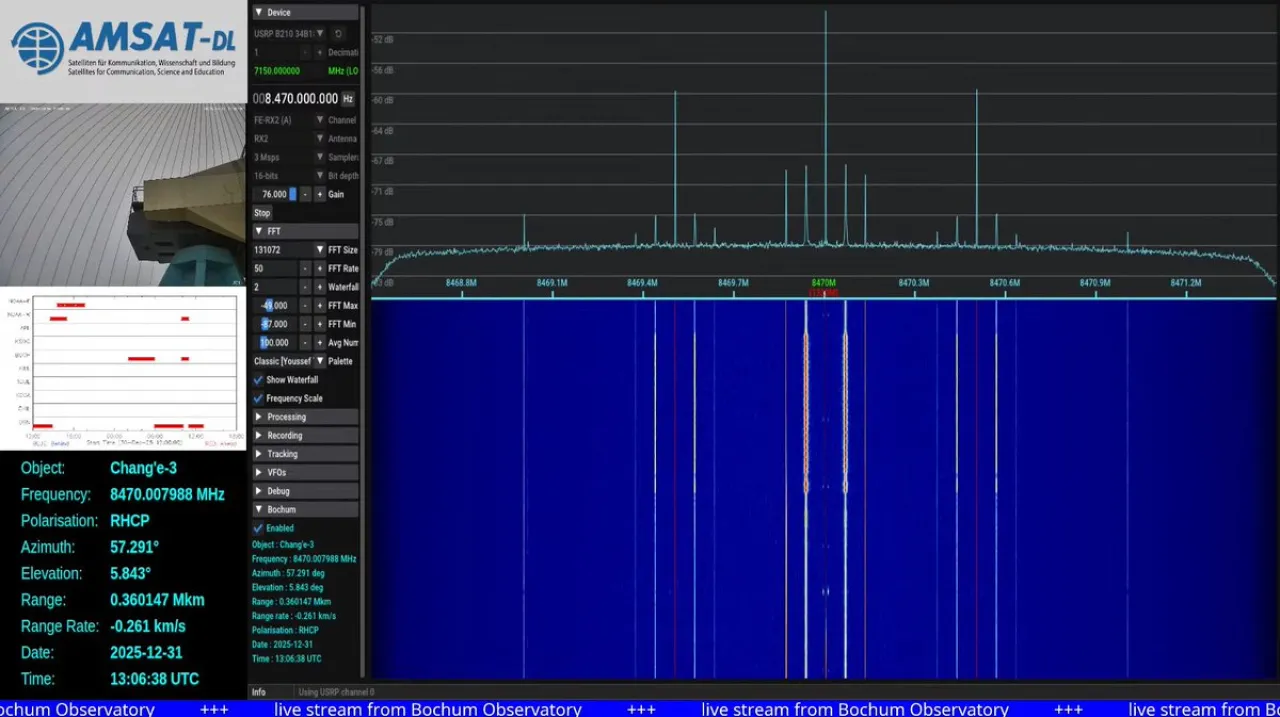Decrease Waterfall rate with minus button
The width and height of the screenshot is (1280, 717).
click(306, 287)
